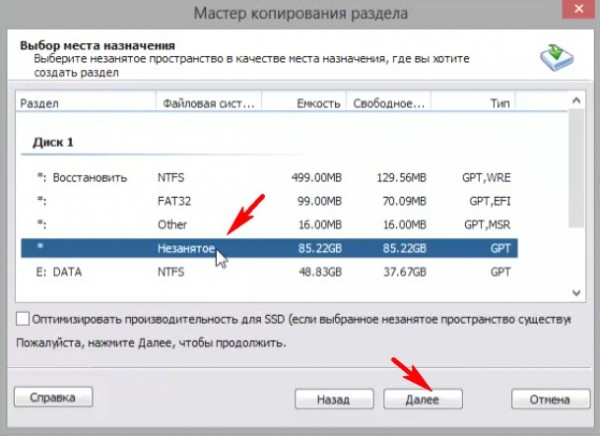Image resolution: width=600 pixels, height=436 pixels.
Task: Click the 129.56MB free space cell
Action: pos(401,178)
